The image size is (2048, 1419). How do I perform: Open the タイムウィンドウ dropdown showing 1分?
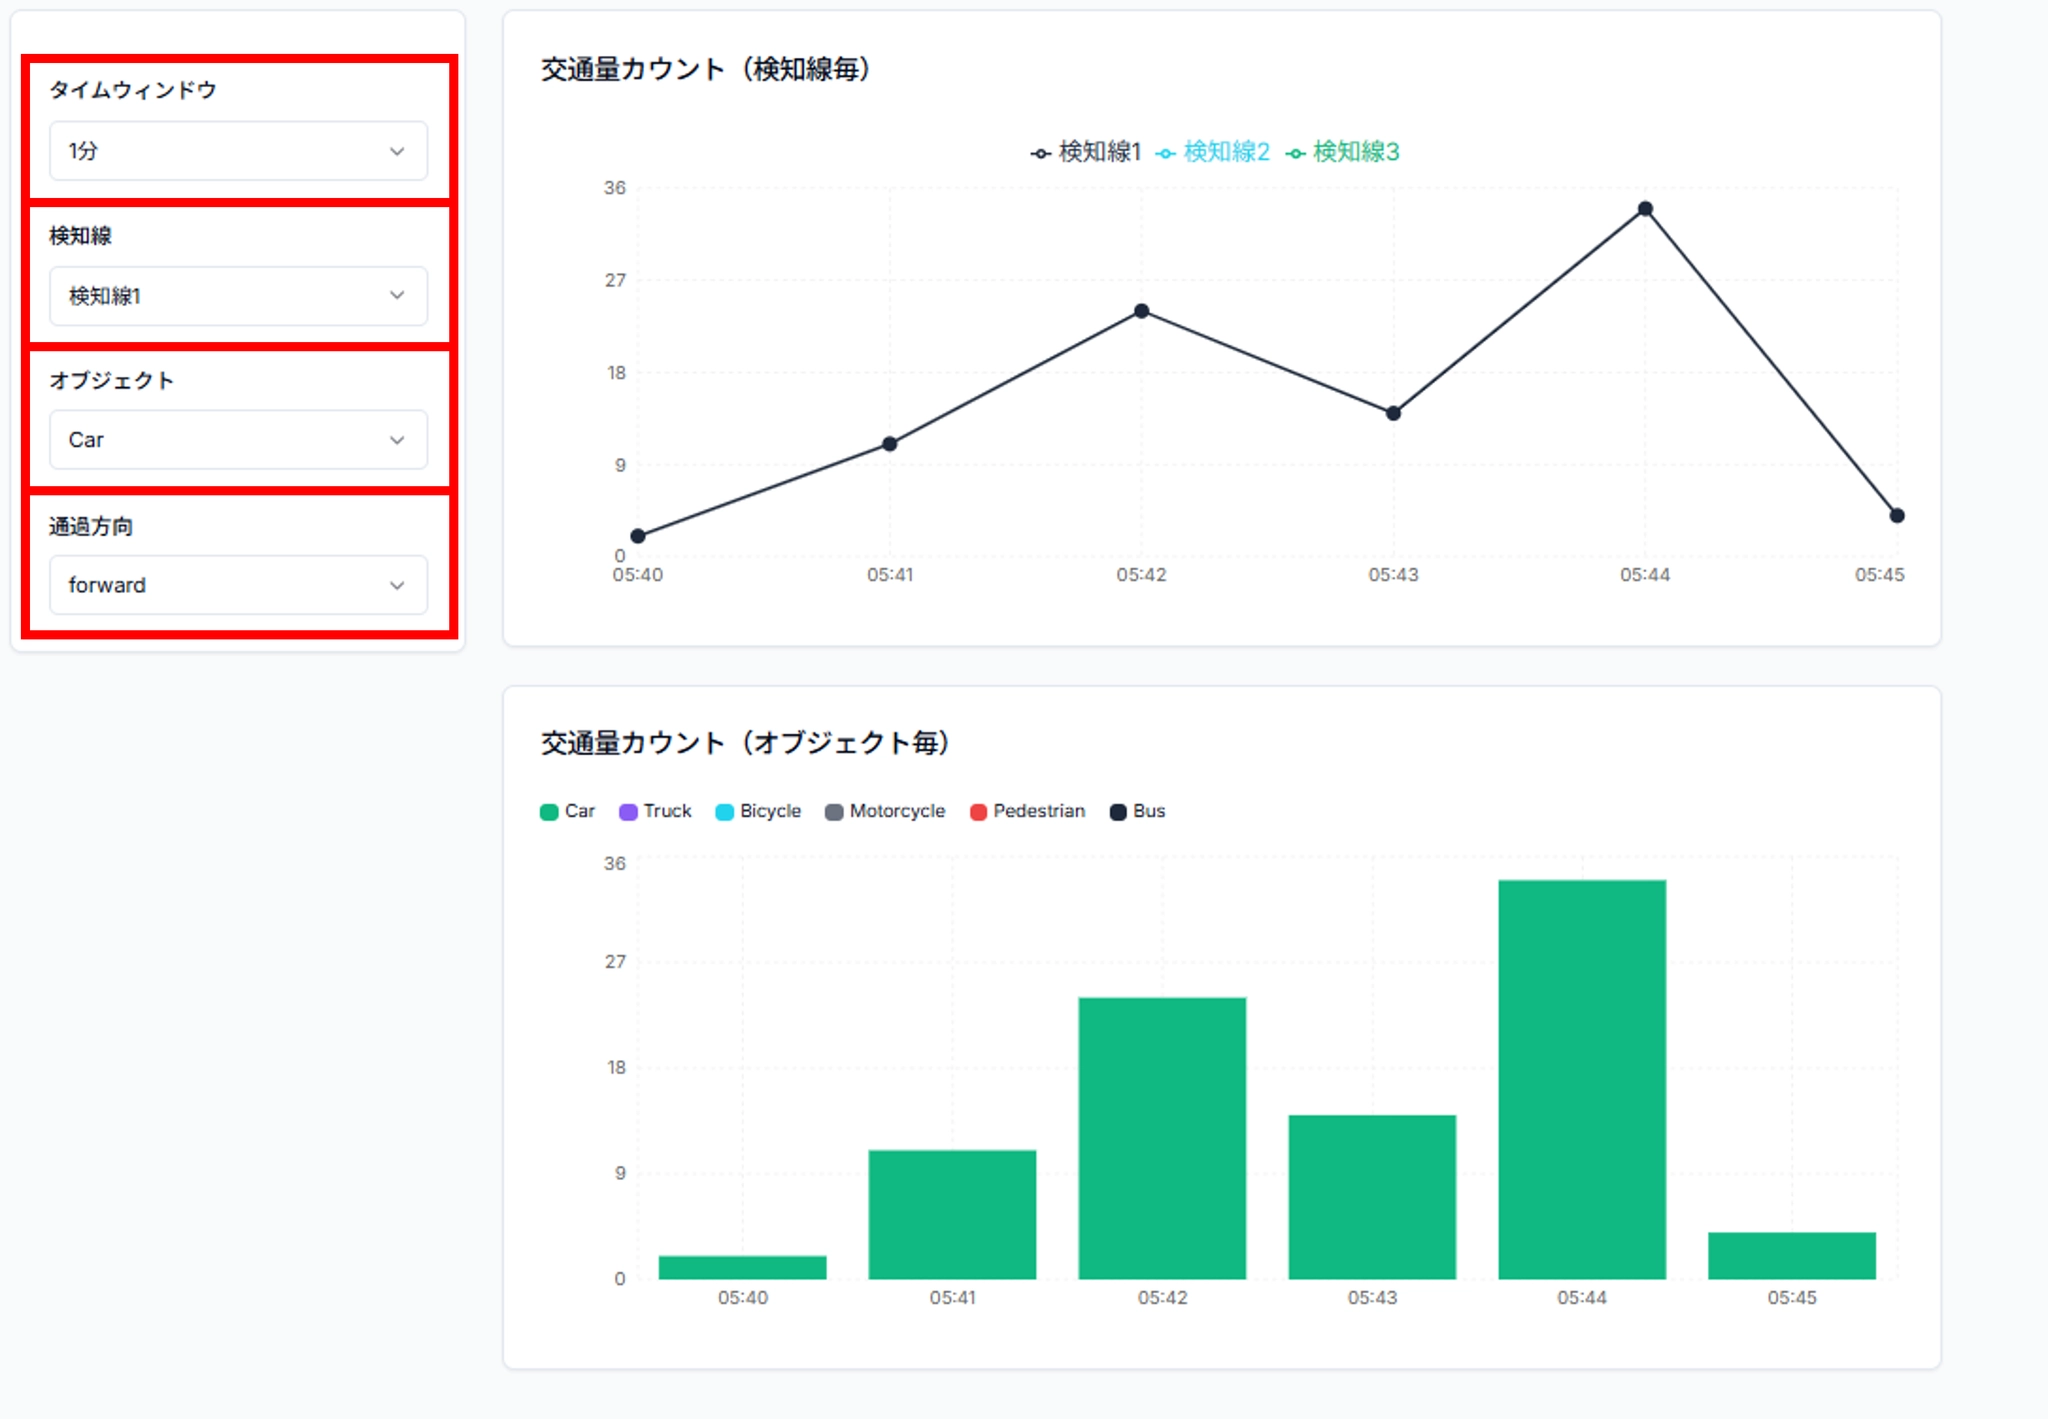[238, 151]
